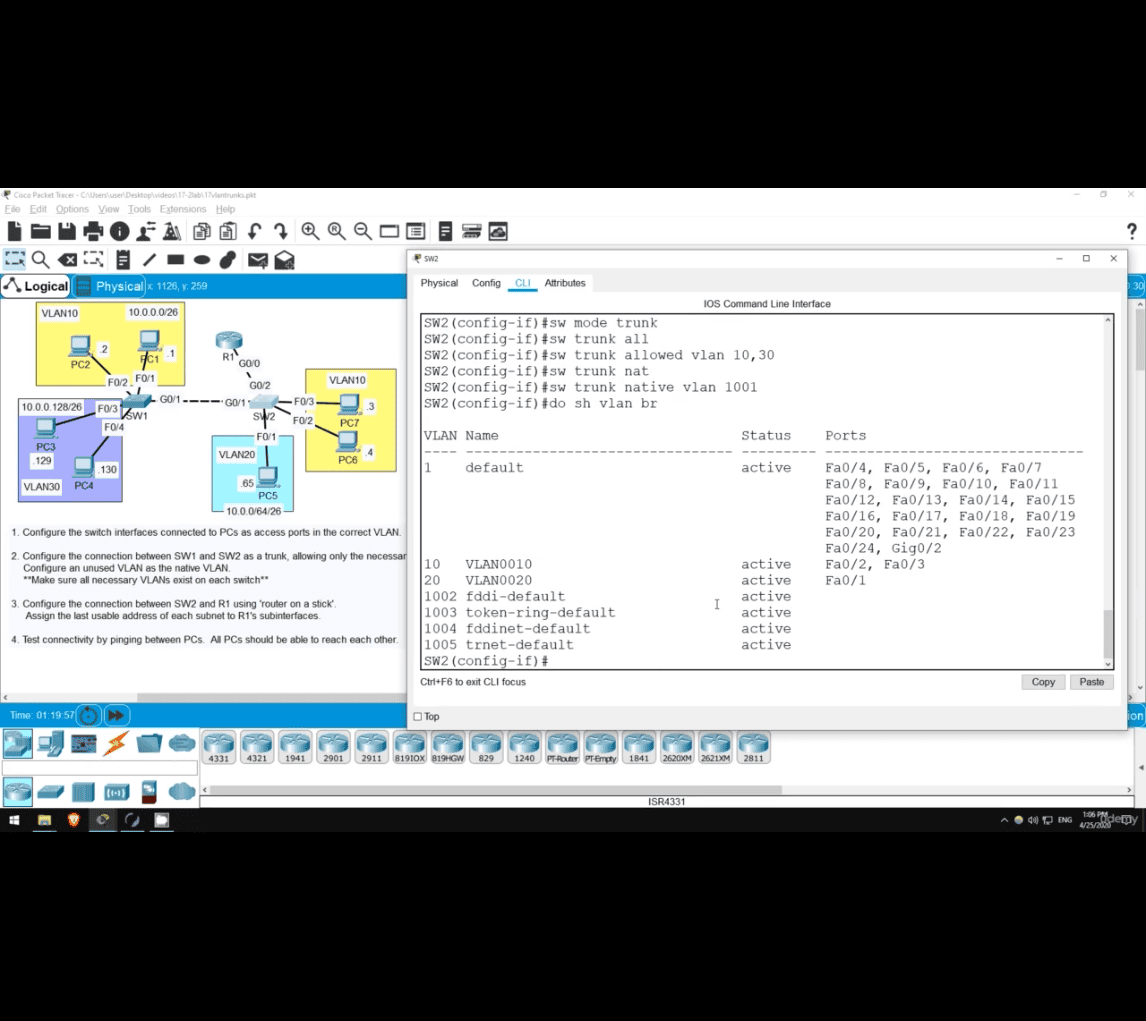Open File Explorer from taskbar
The image size is (1146, 1021).
[45, 820]
